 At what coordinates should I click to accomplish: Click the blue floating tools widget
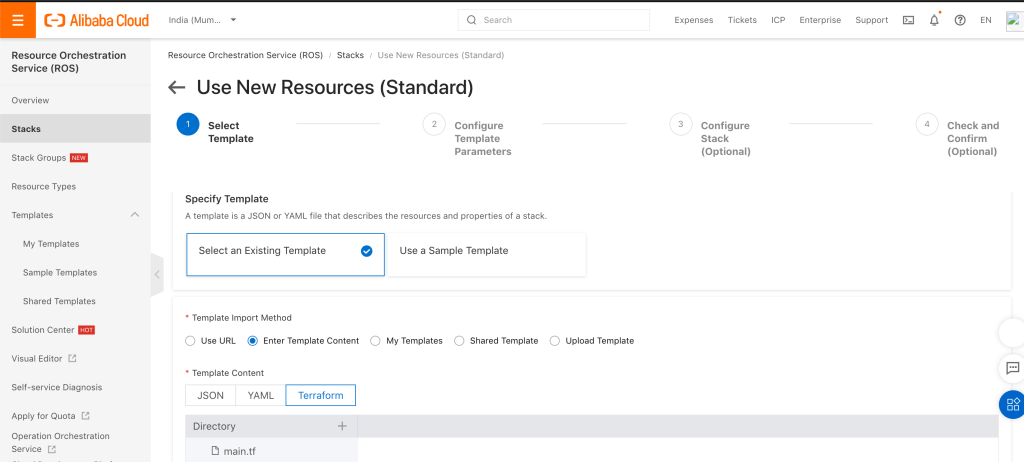coord(1012,404)
